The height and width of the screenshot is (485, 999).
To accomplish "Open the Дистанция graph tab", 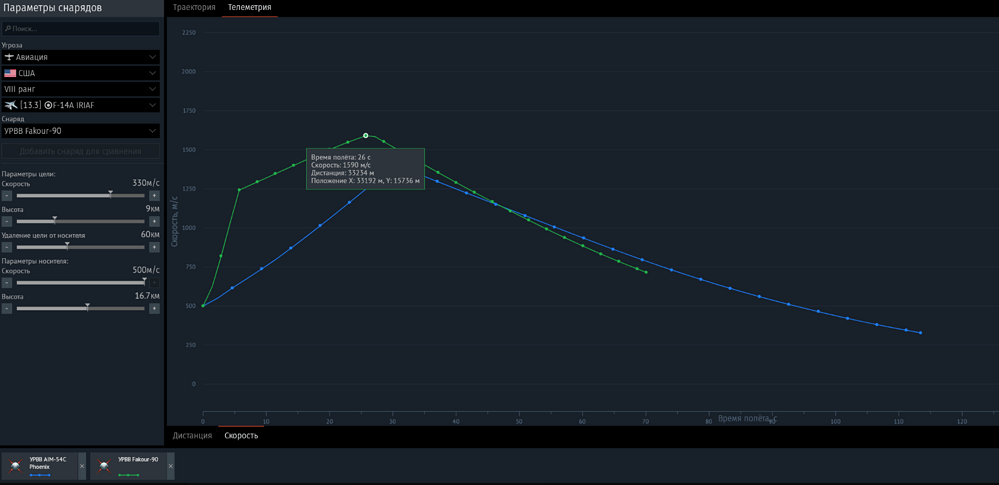I will click(192, 436).
